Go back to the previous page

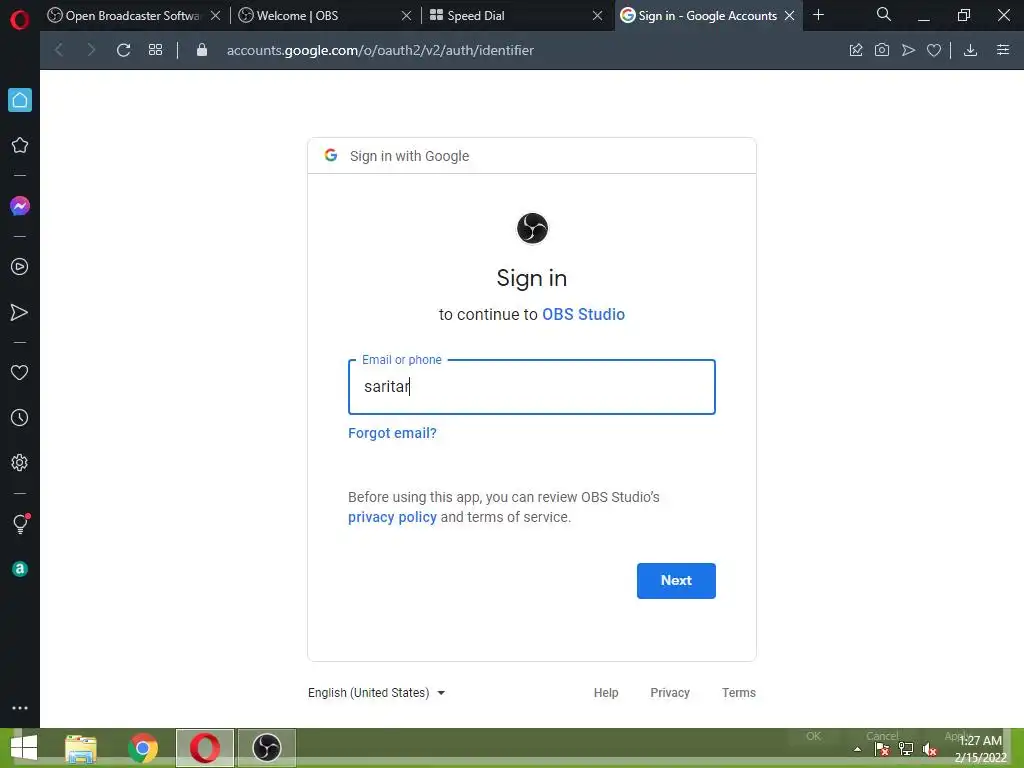(59, 50)
